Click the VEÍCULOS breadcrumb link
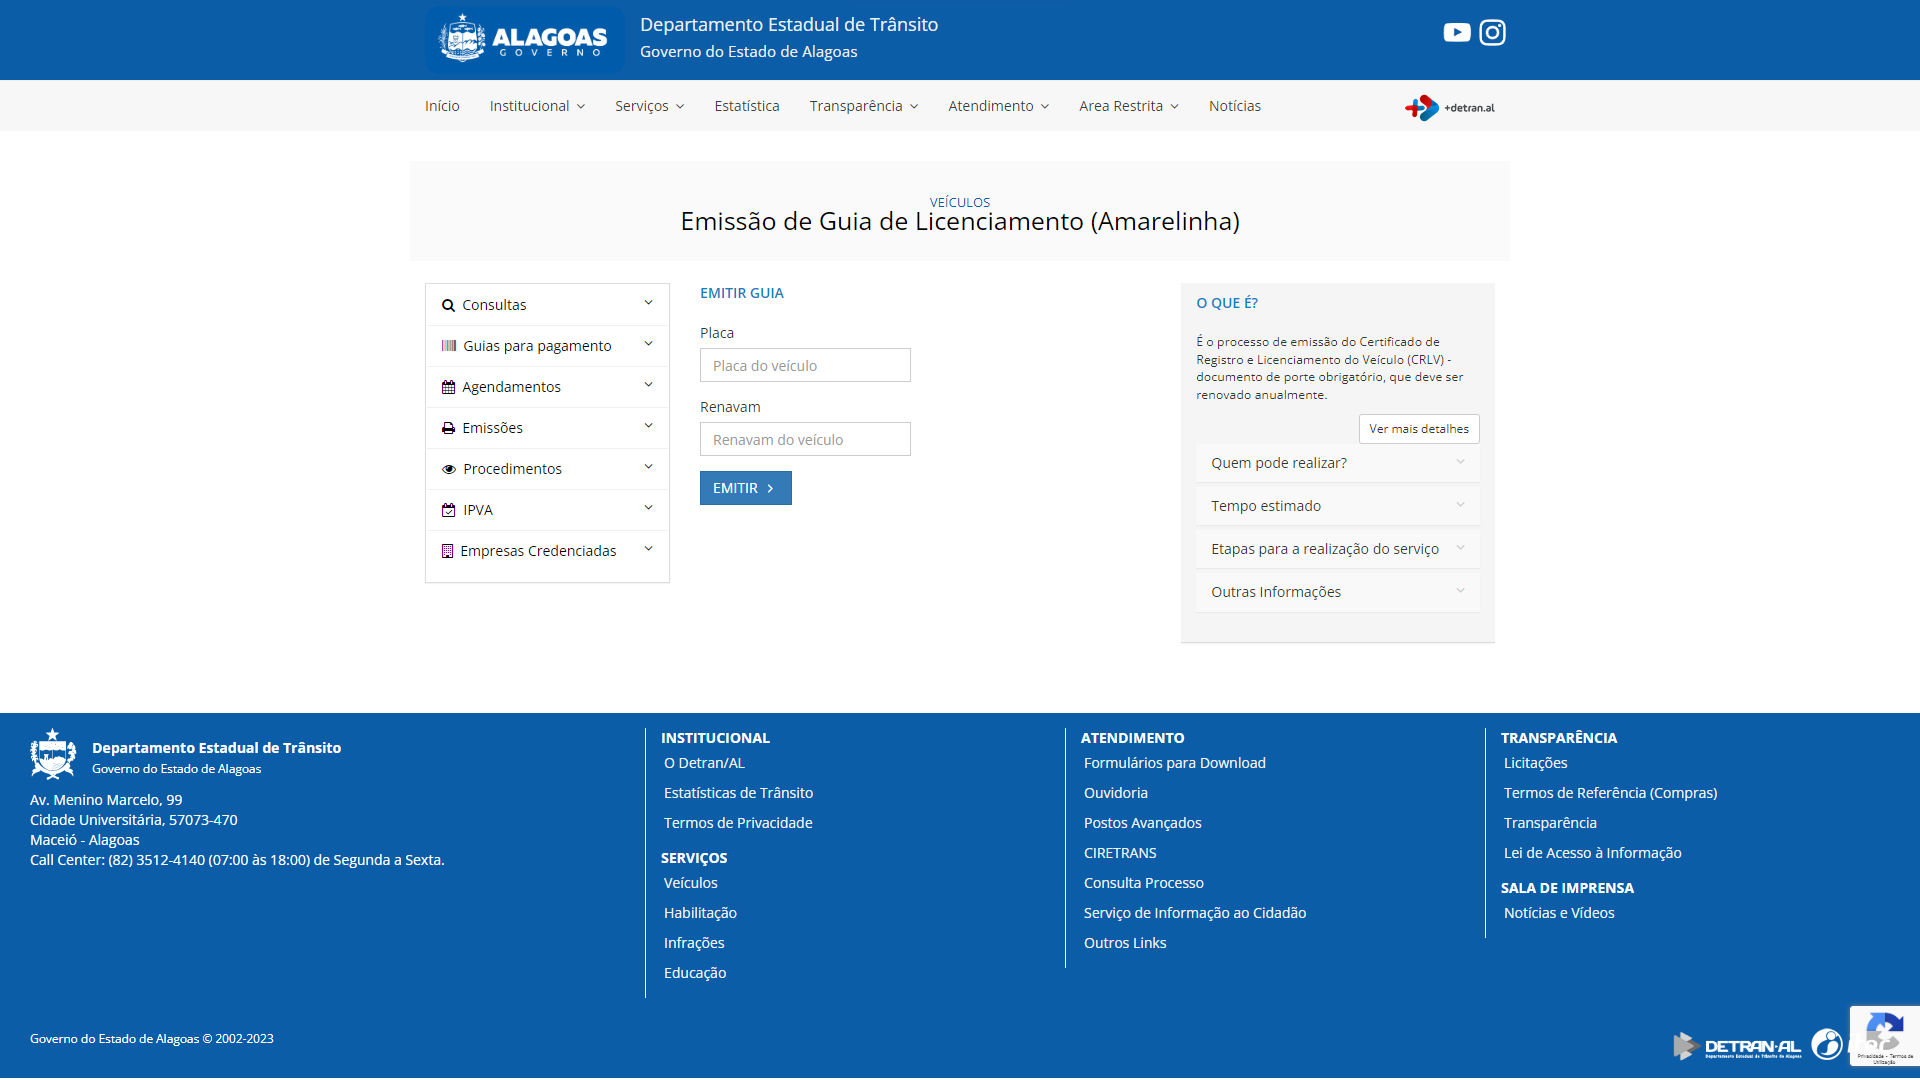 click(959, 202)
